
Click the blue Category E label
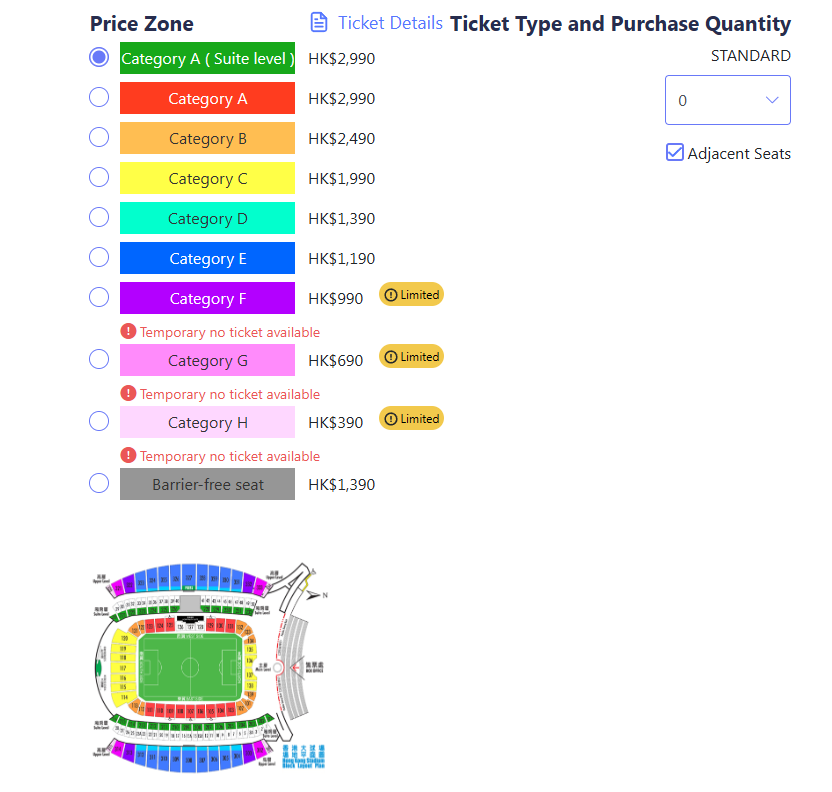pos(207,258)
